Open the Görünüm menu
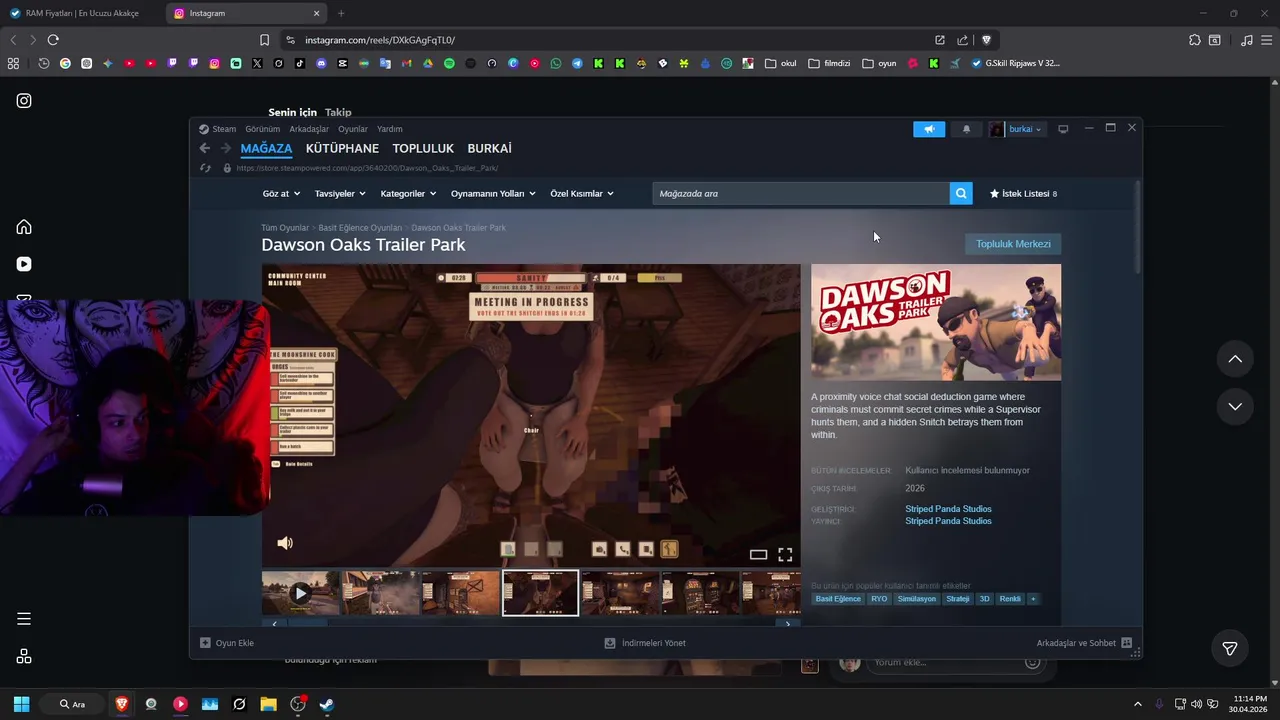 coord(263,129)
